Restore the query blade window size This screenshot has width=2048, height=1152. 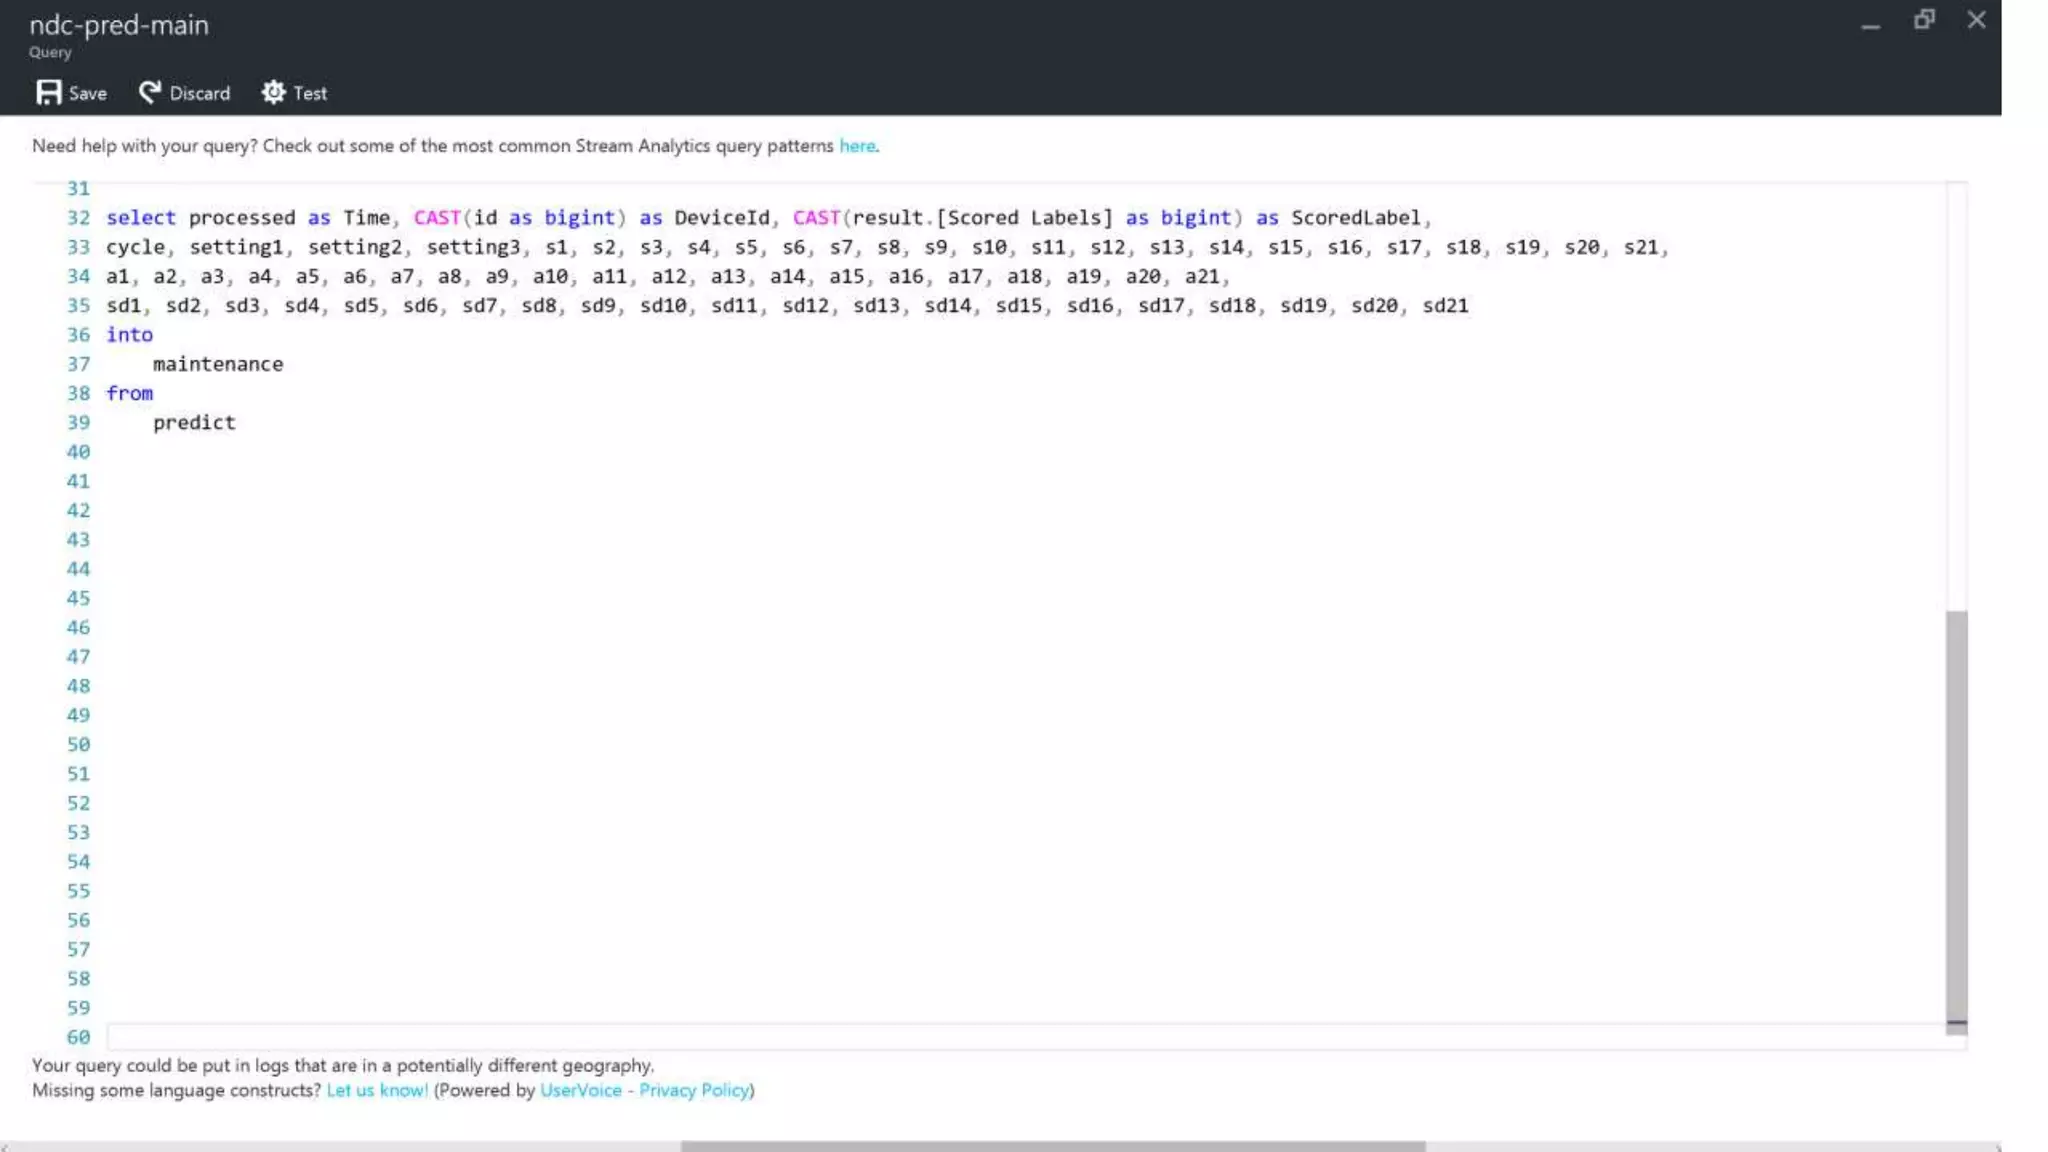[1924, 20]
